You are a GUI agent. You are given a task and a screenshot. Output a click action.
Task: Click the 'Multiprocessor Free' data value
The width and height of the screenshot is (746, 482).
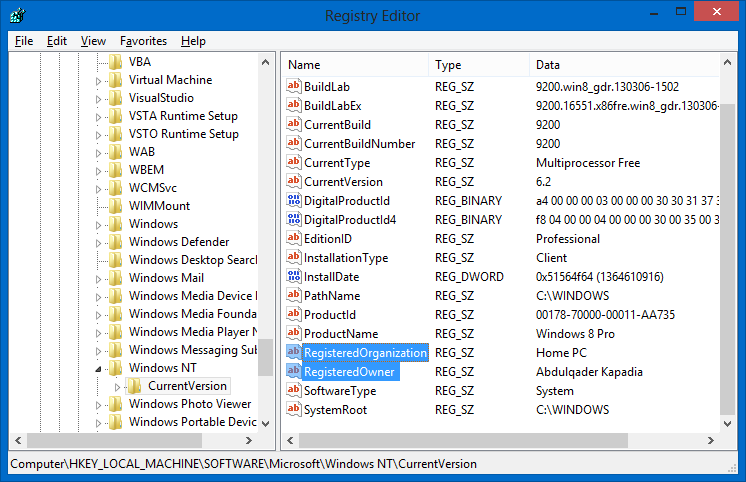point(588,163)
